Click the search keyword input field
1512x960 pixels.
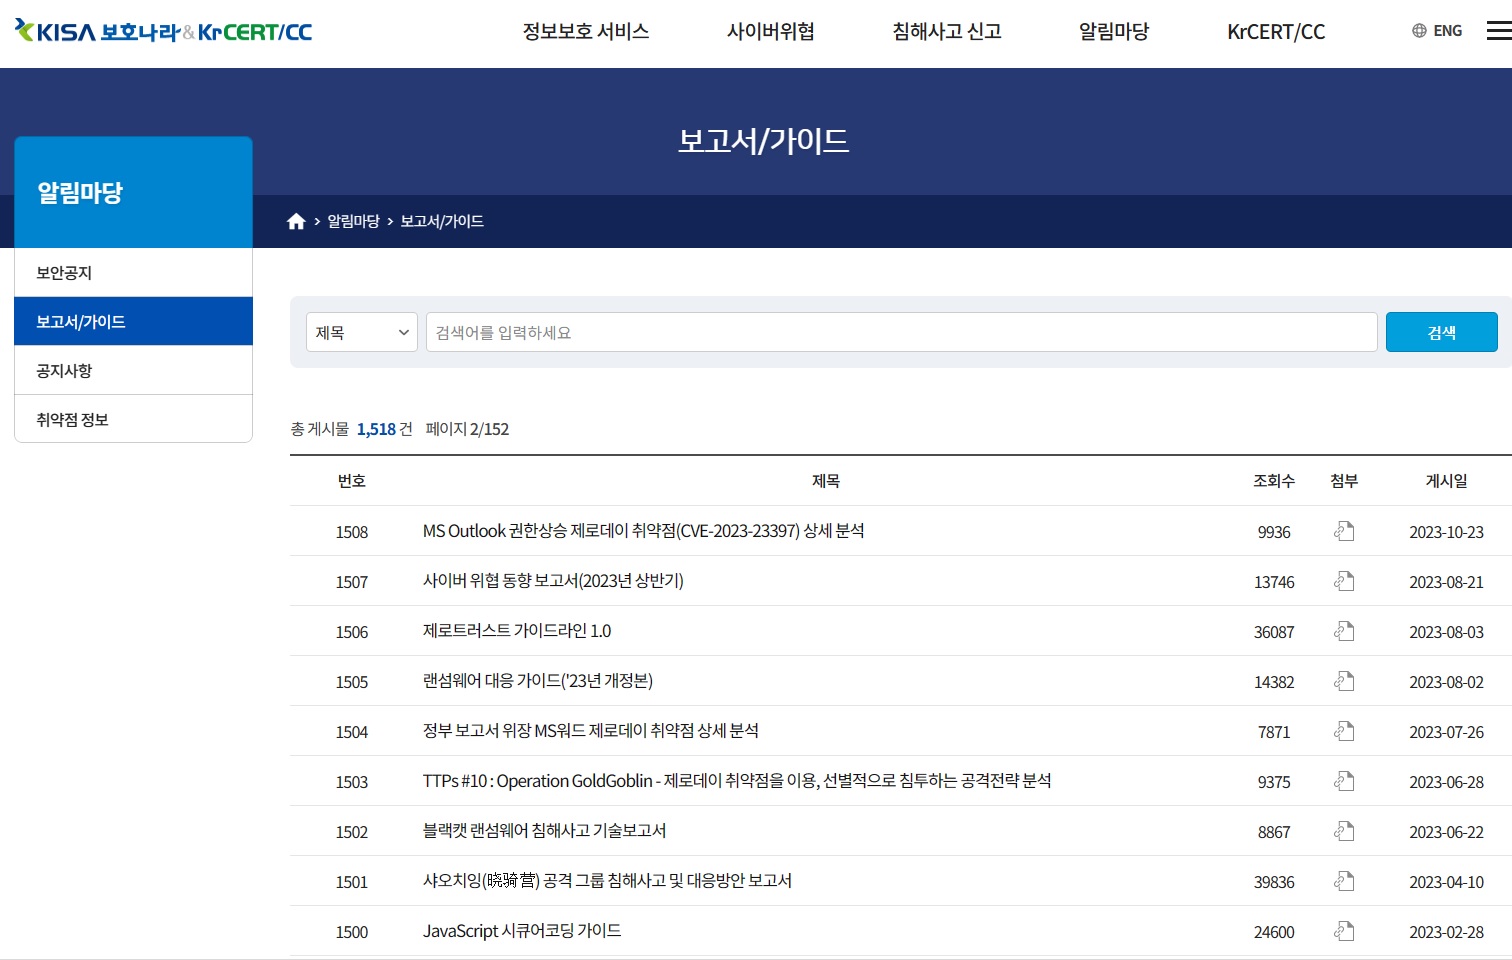(x=900, y=332)
